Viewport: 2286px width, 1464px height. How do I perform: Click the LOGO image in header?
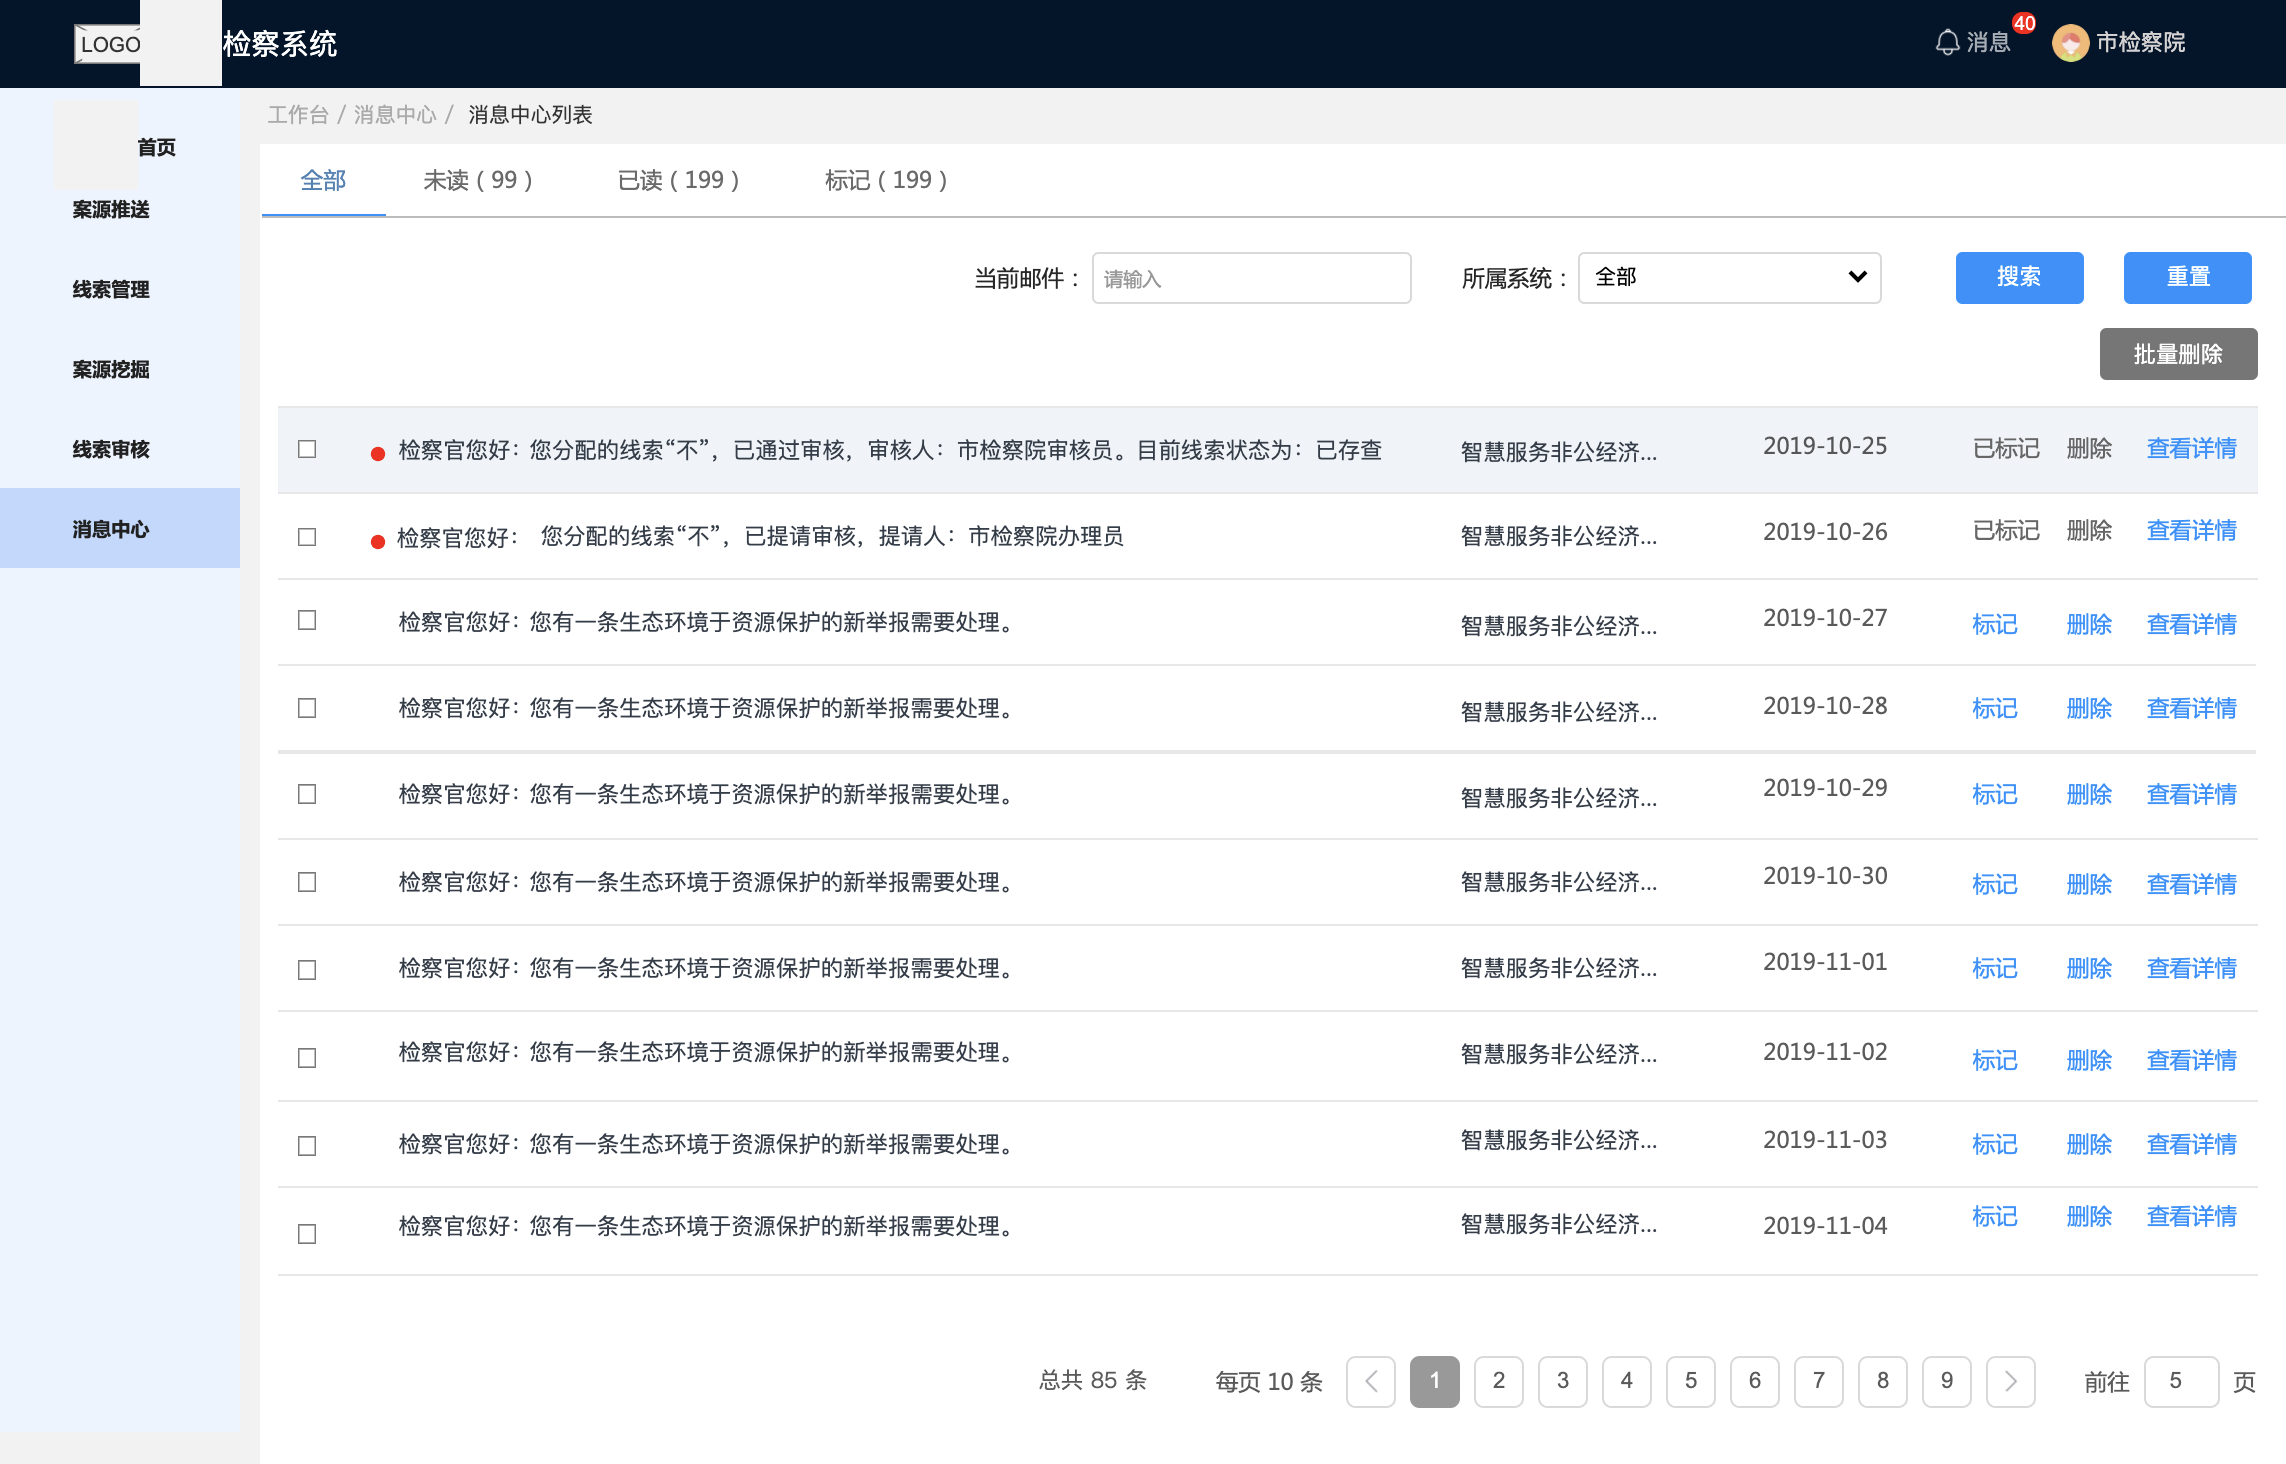point(108,44)
